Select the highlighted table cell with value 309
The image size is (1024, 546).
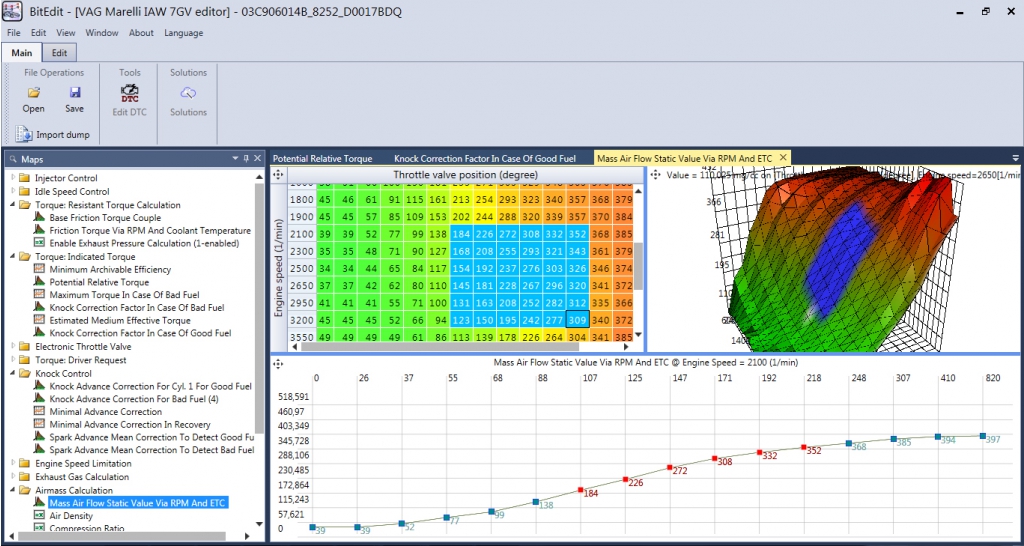[x=577, y=320]
